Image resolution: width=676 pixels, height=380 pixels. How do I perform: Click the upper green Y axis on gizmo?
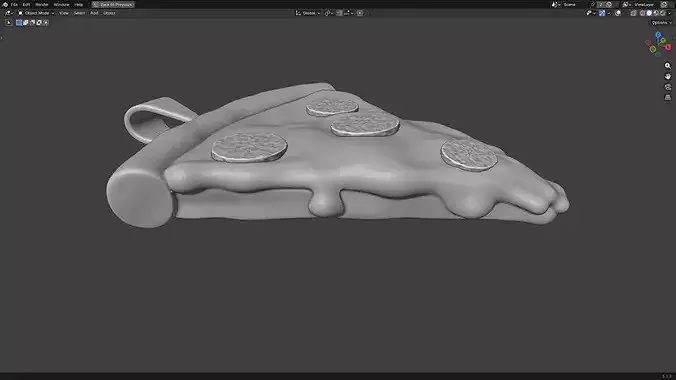tap(663, 41)
